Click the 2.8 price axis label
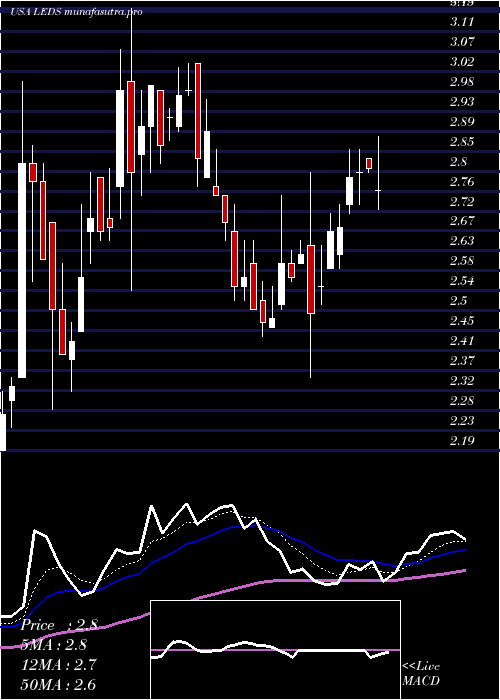Screen dimensions: 500x700 pyautogui.click(x=458, y=162)
